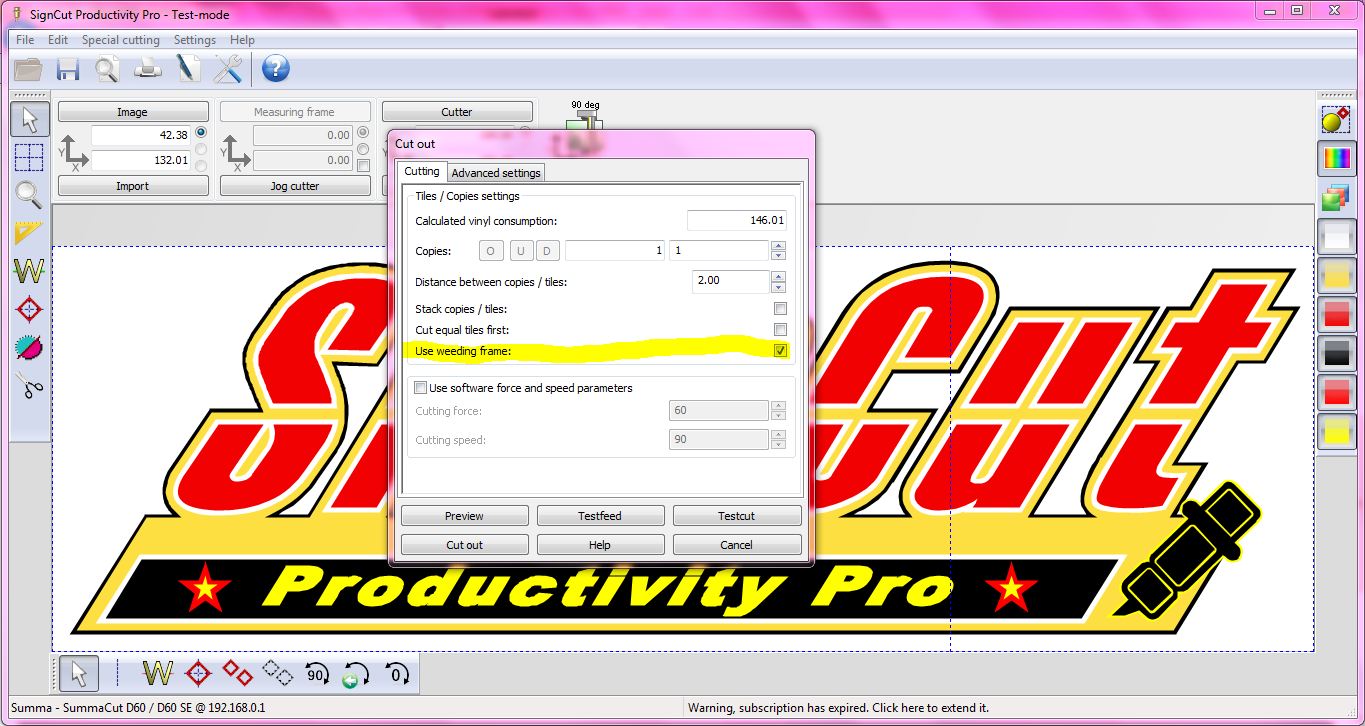Click yellow ball selection icon in right panel

[1336, 121]
